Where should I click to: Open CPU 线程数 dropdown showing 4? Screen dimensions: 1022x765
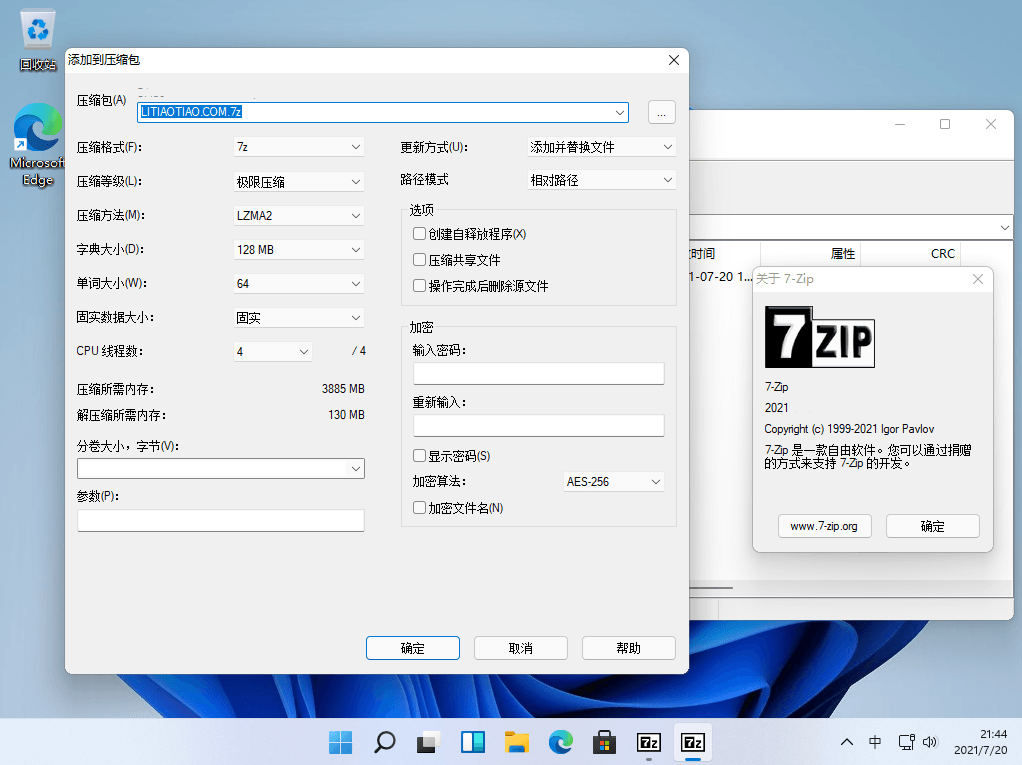coord(272,351)
